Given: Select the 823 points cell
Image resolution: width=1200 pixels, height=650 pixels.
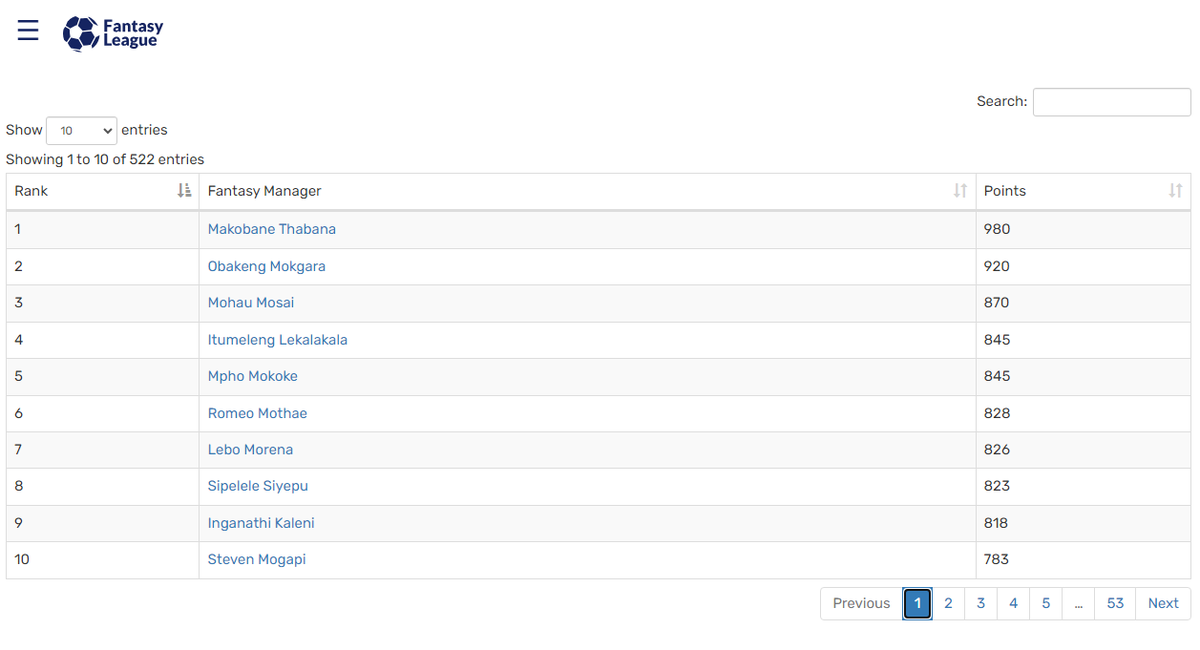Looking at the screenshot, I should pyautogui.click(x=1083, y=486).
